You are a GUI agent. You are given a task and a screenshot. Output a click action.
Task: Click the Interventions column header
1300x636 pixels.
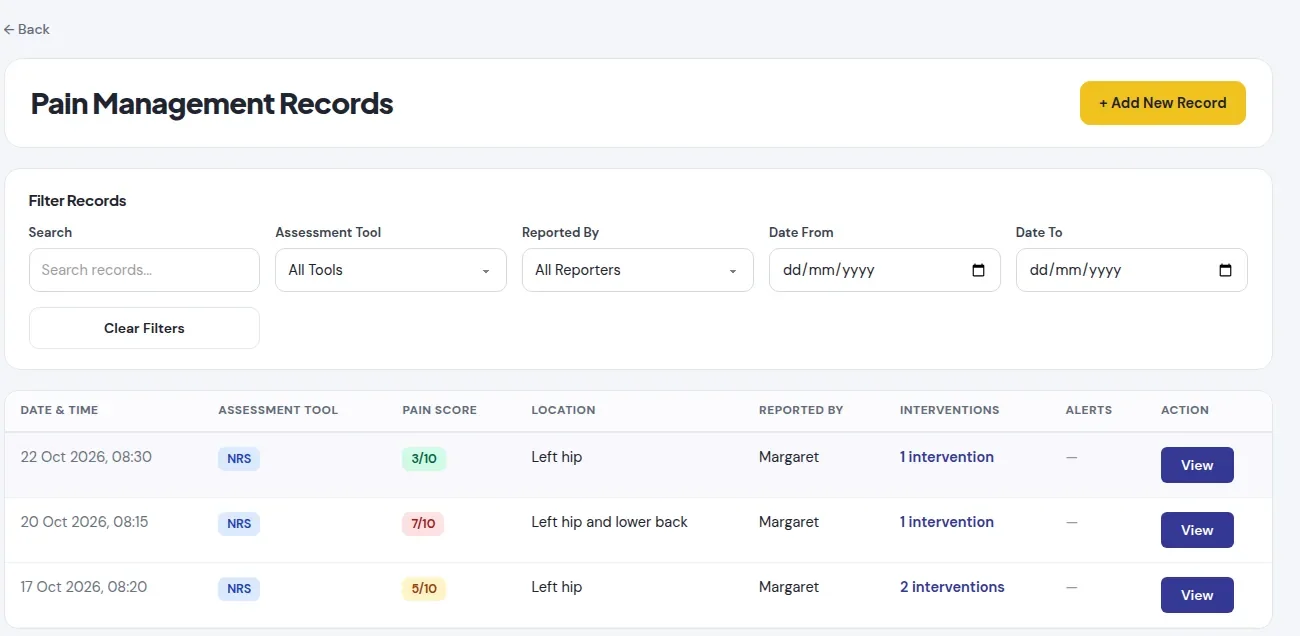pos(949,410)
